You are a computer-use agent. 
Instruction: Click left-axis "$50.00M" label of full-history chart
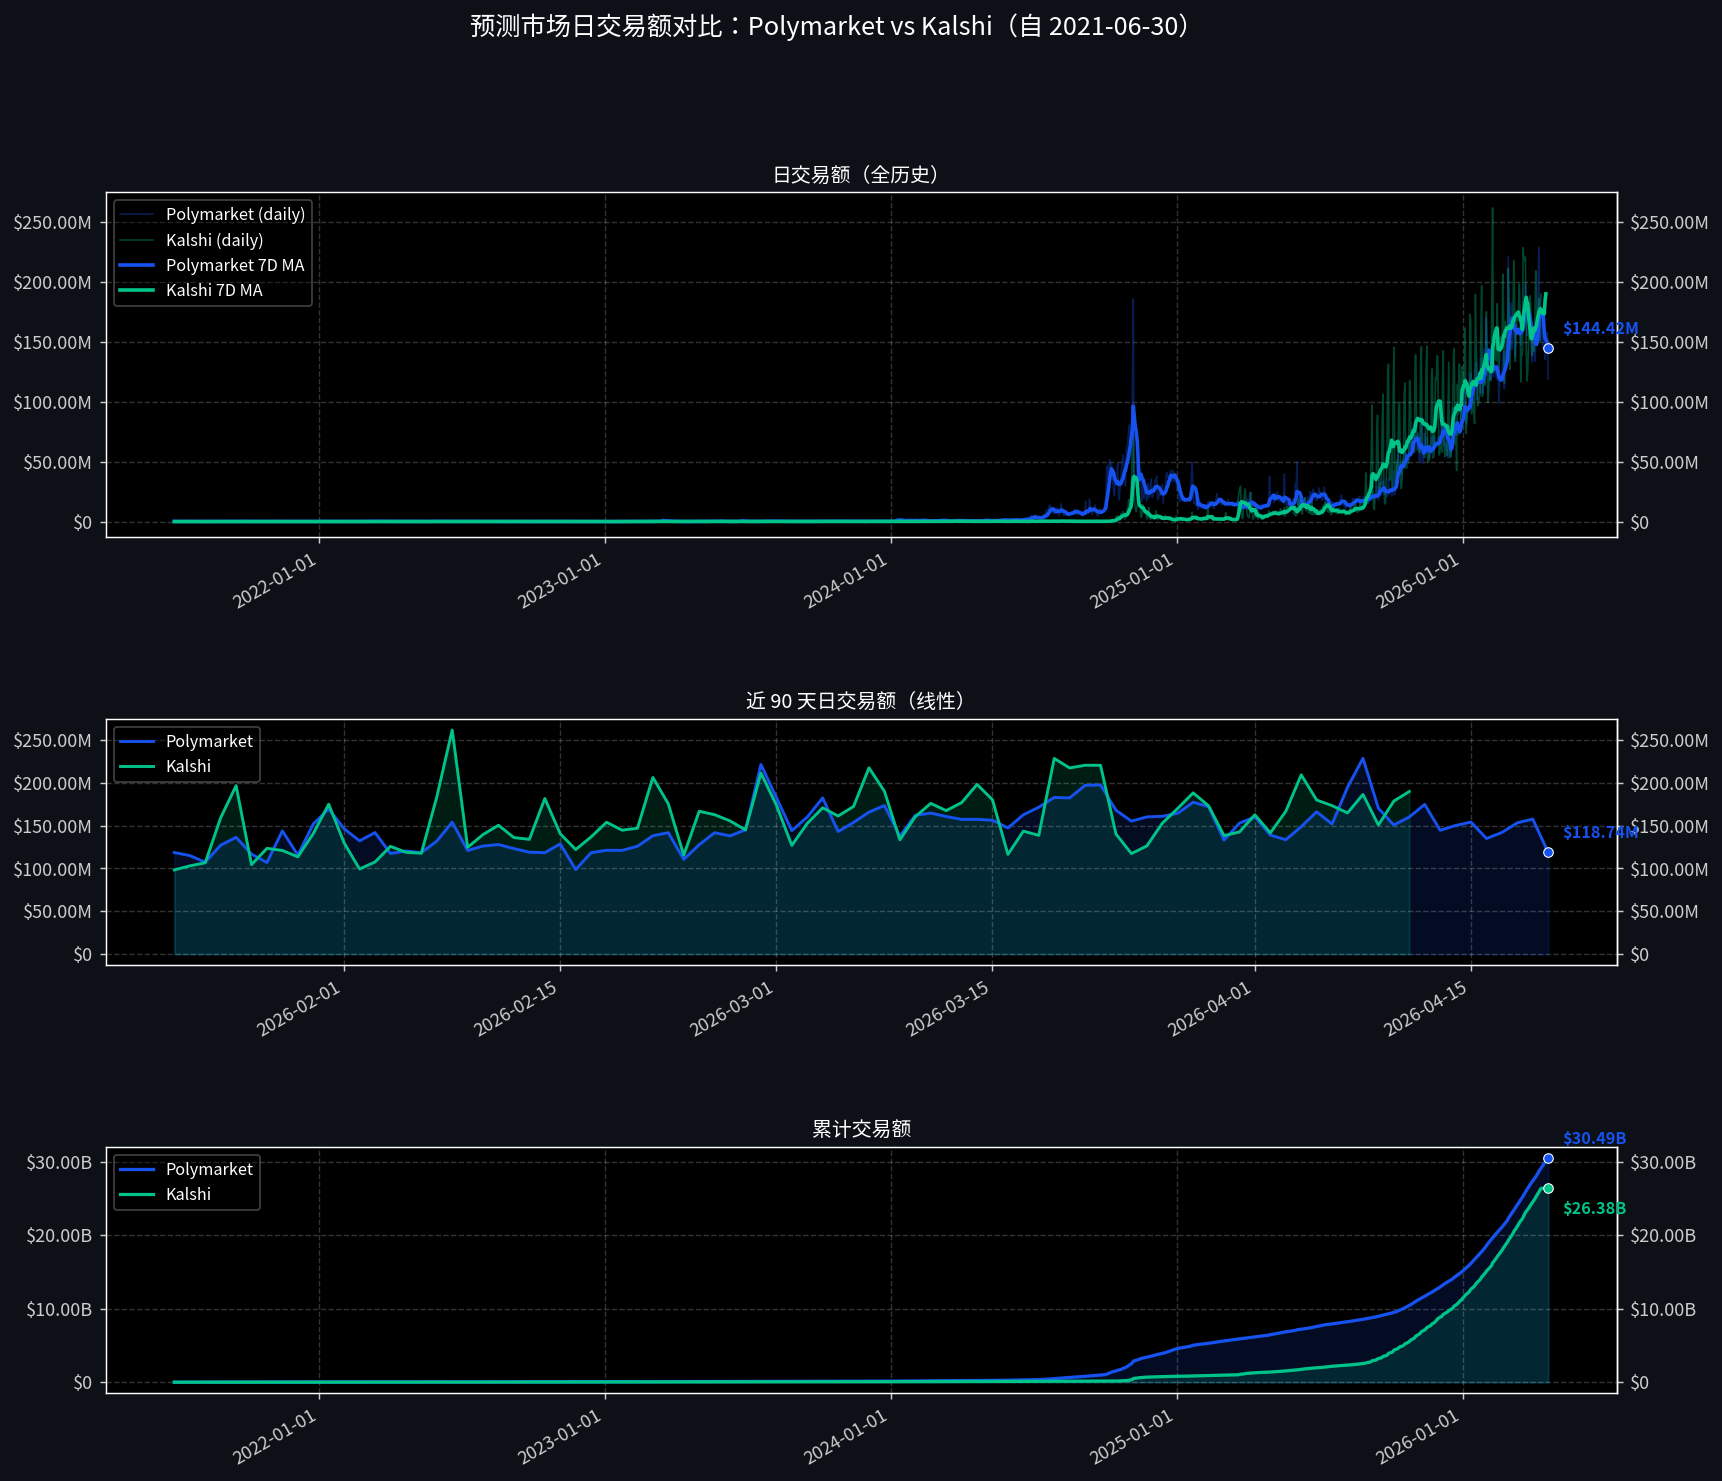58,463
